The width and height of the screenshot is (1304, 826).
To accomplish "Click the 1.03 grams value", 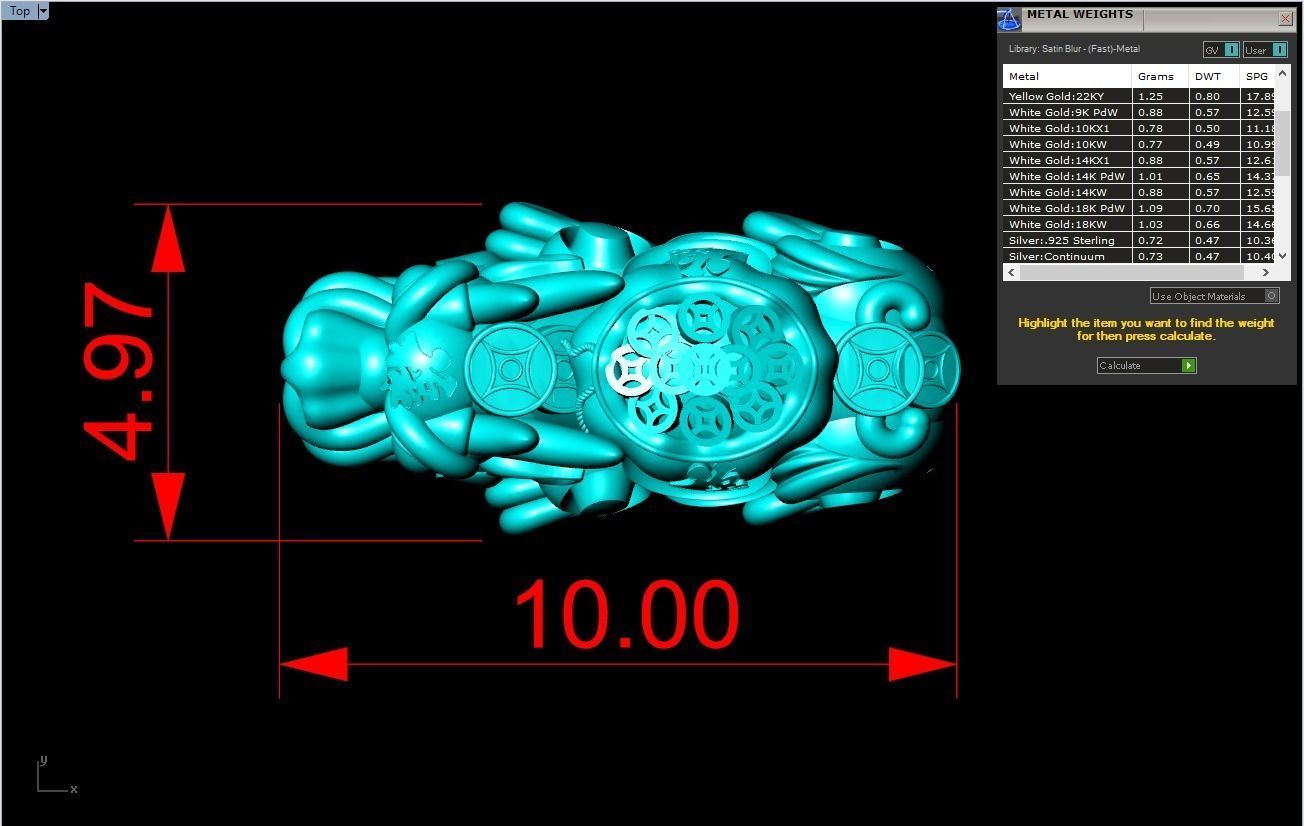I will click(1150, 224).
